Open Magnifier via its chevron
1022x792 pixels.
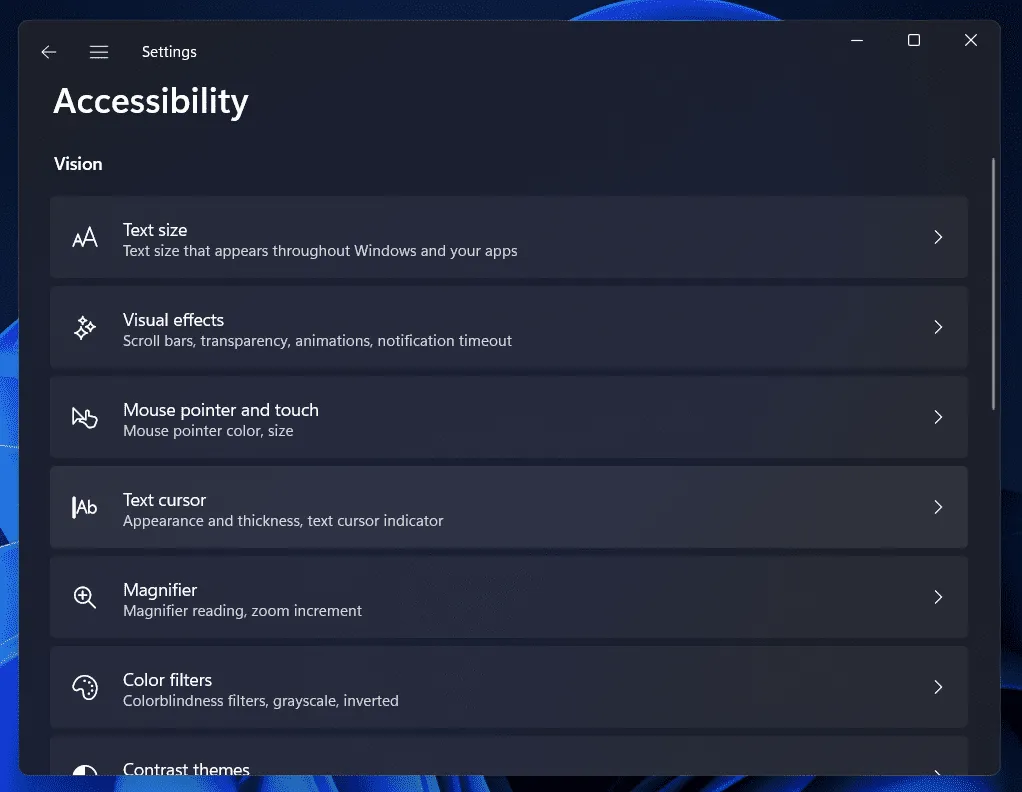(x=938, y=597)
